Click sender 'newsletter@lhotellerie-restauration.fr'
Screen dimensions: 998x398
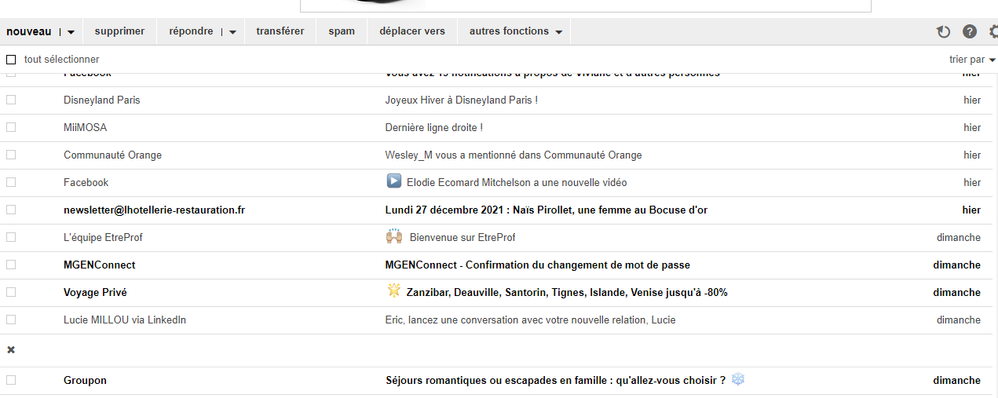pyautogui.click(x=154, y=210)
